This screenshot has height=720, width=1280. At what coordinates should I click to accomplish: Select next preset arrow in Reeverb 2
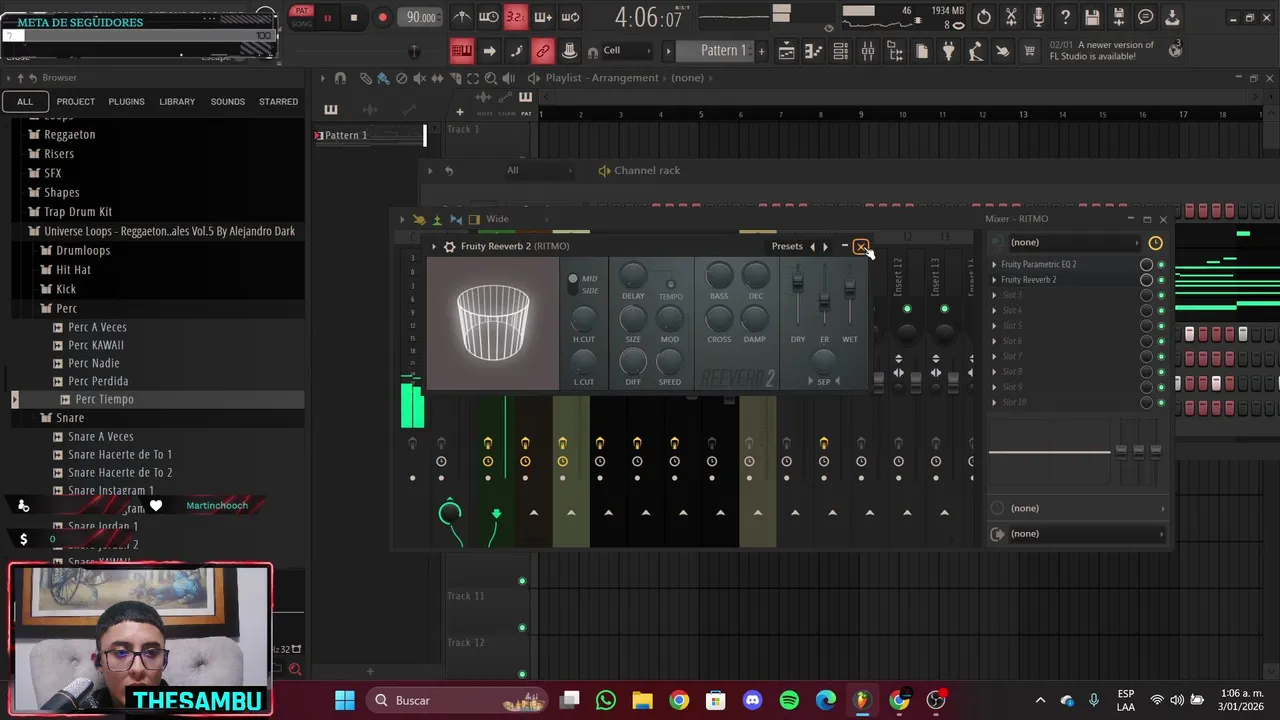(825, 246)
